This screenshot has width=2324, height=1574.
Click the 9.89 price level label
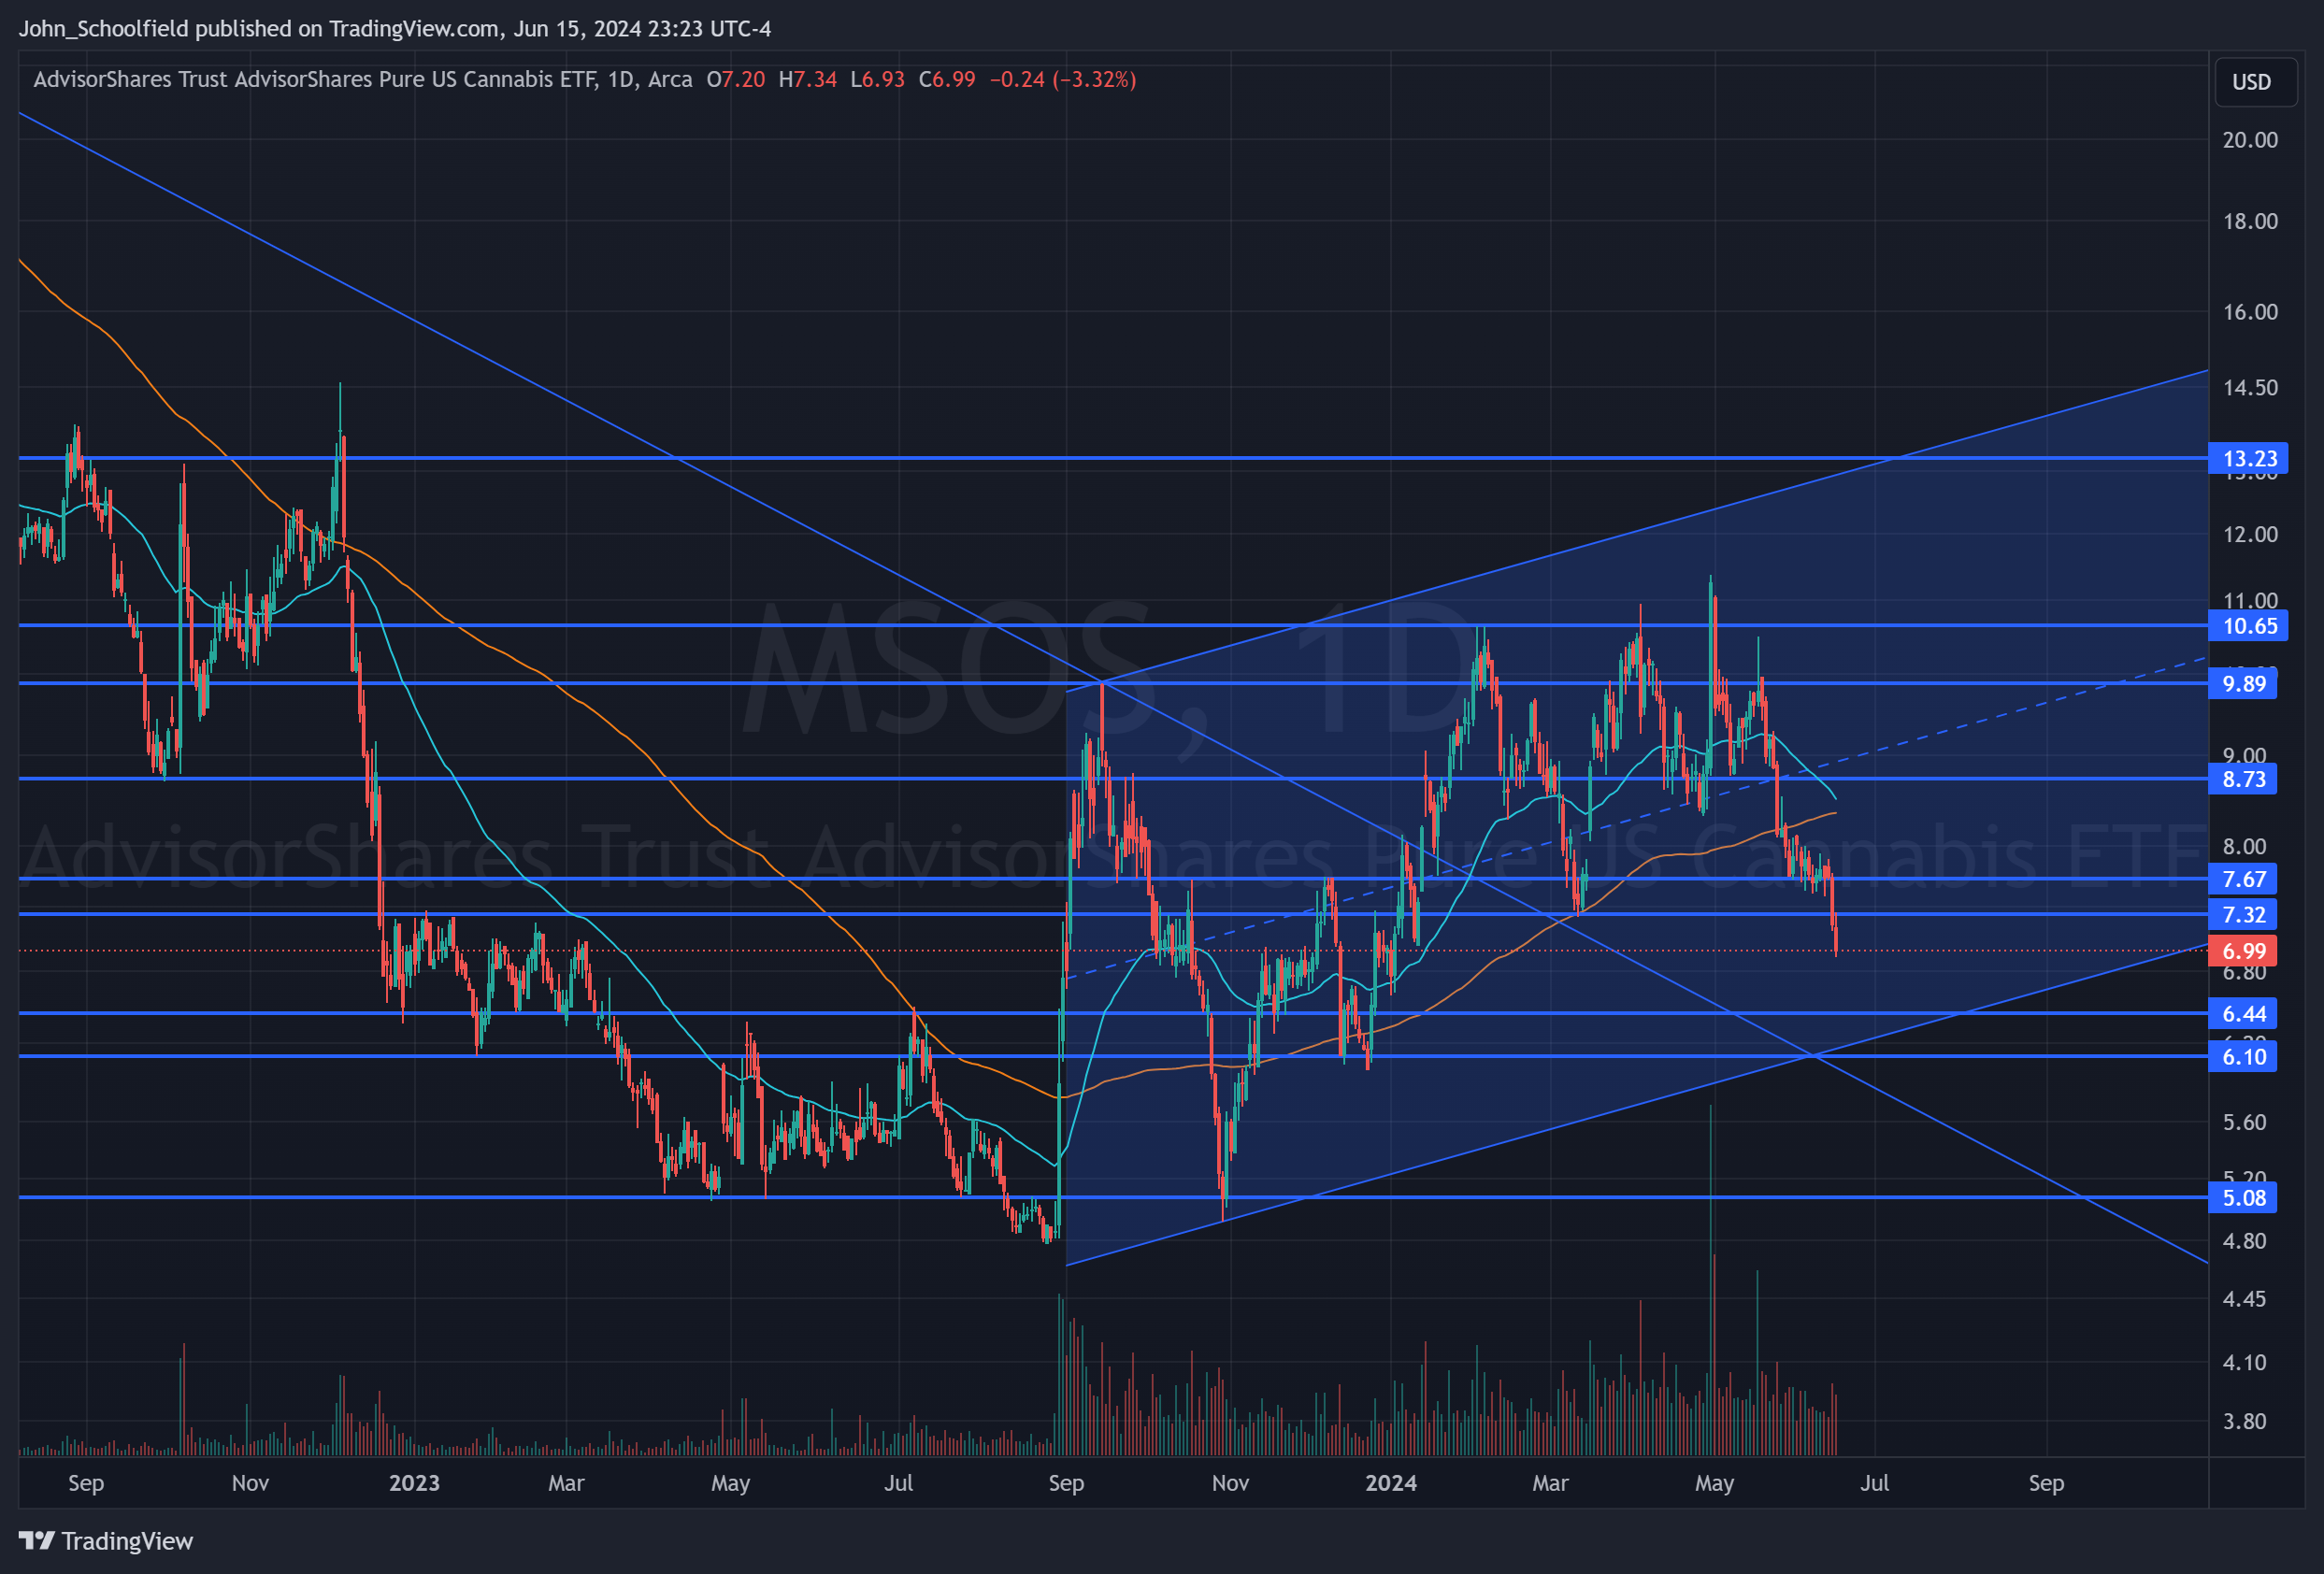[x=2242, y=684]
